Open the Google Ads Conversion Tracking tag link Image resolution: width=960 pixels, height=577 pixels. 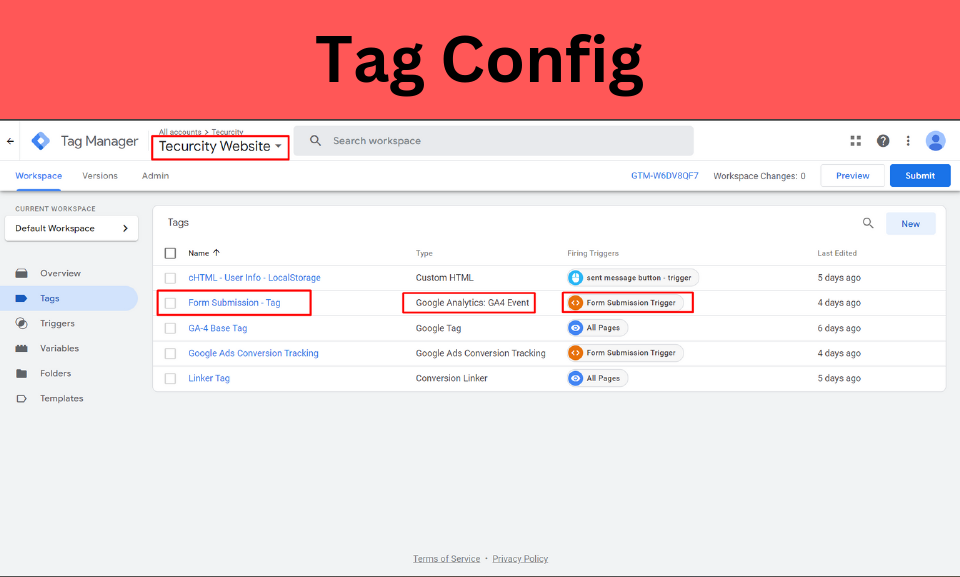[253, 353]
